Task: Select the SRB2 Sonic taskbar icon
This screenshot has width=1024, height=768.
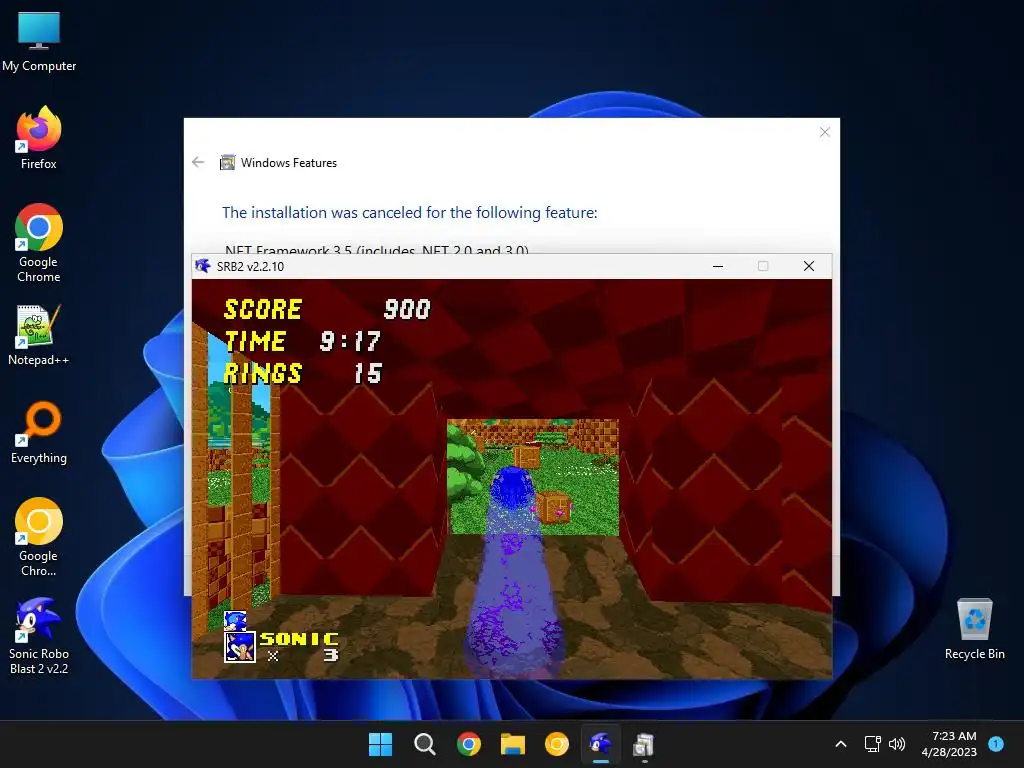Action: pyautogui.click(x=601, y=744)
